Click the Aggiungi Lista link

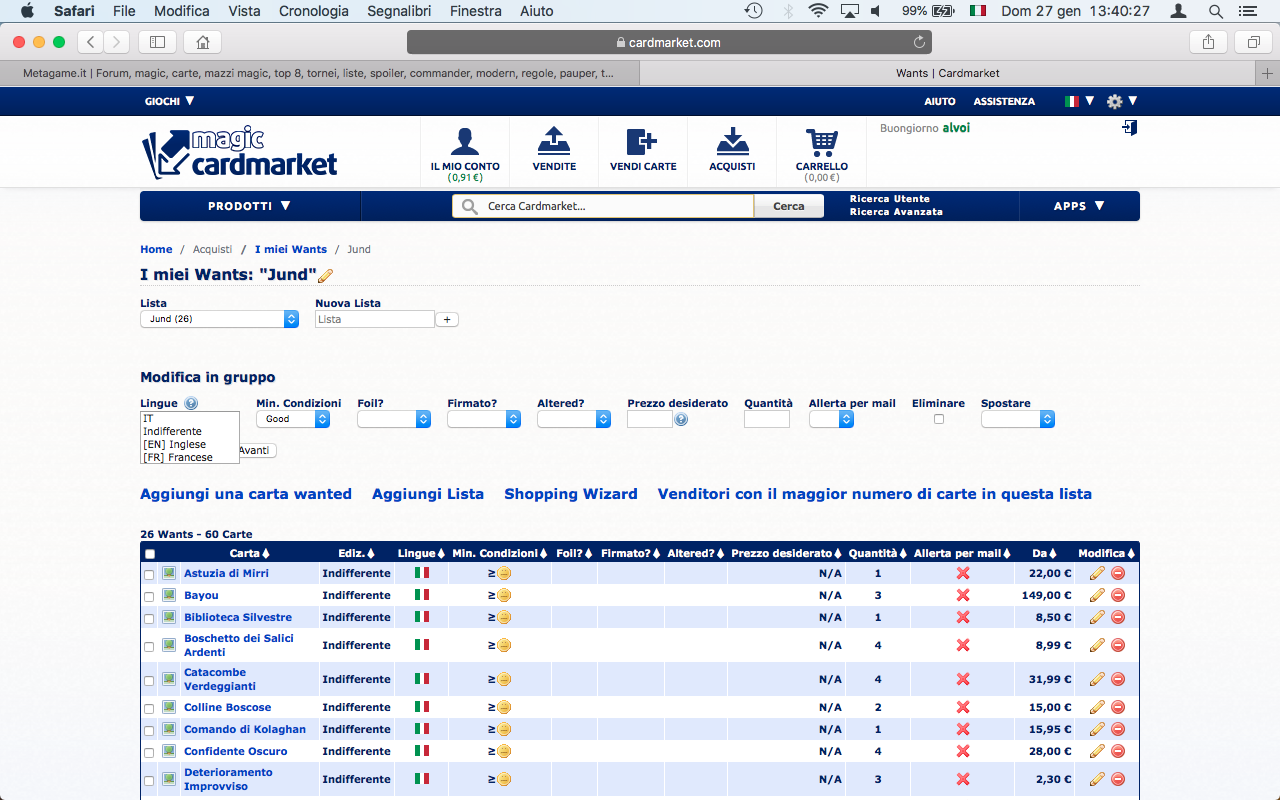[x=428, y=494]
